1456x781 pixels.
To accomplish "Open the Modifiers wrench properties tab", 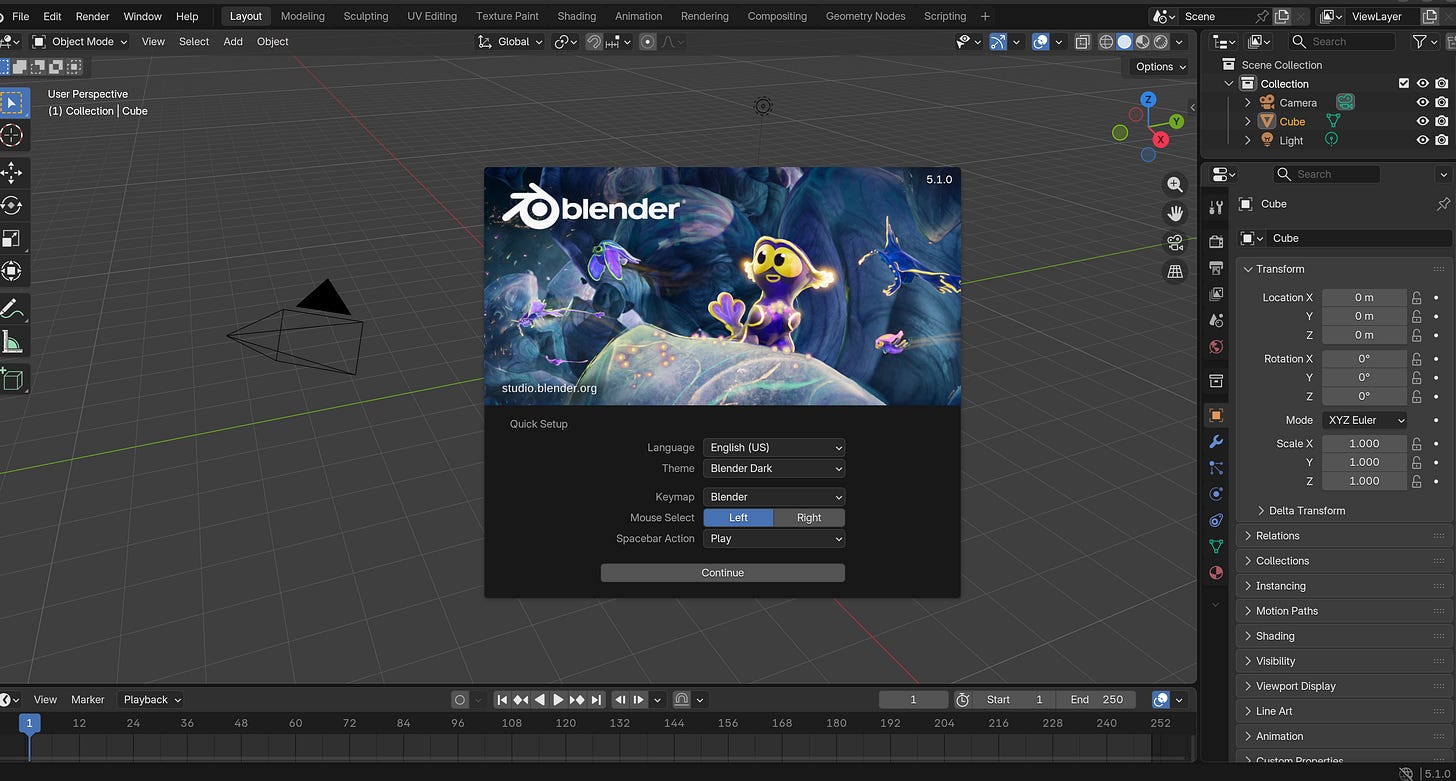I will tap(1216, 441).
